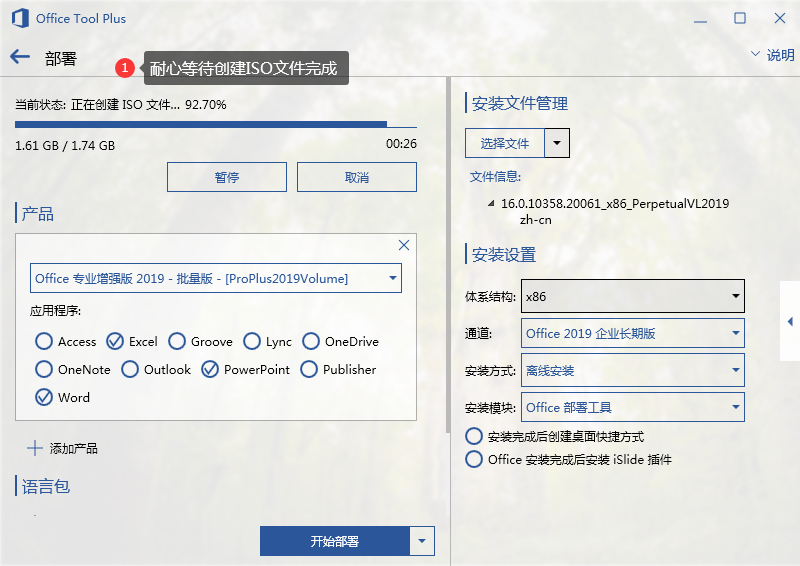Enable the OneDrive application
Image resolution: width=800 pixels, height=566 pixels.
tap(311, 341)
